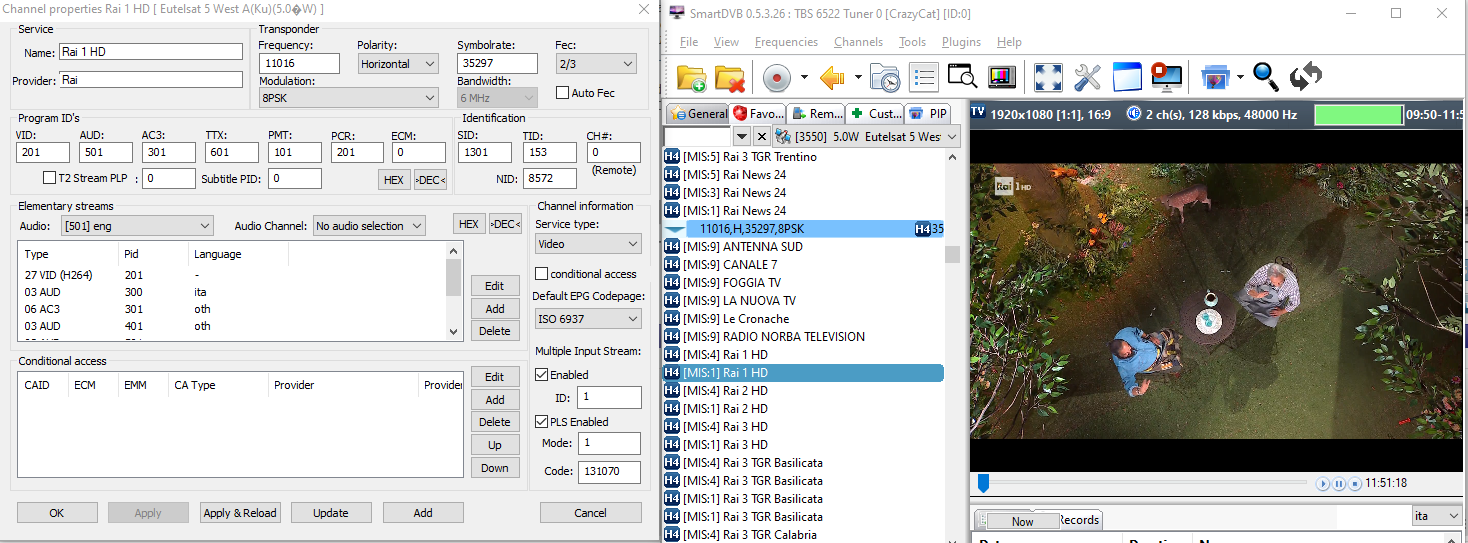Image resolution: width=1468 pixels, height=543 pixels.
Task: Click the monitor with red stop icon
Action: 1166,78
